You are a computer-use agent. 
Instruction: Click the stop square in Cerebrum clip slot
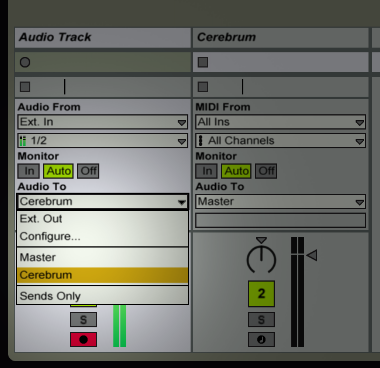coord(203,62)
